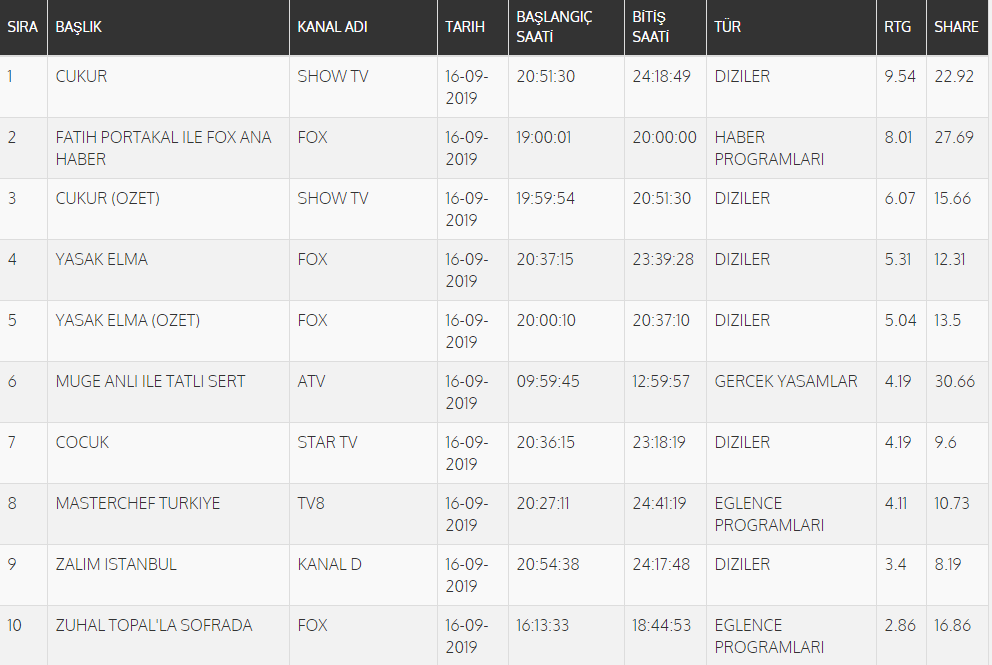Click the BAŞLIK column header
Screen dimensions: 992x665
click(x=79, y=27)
